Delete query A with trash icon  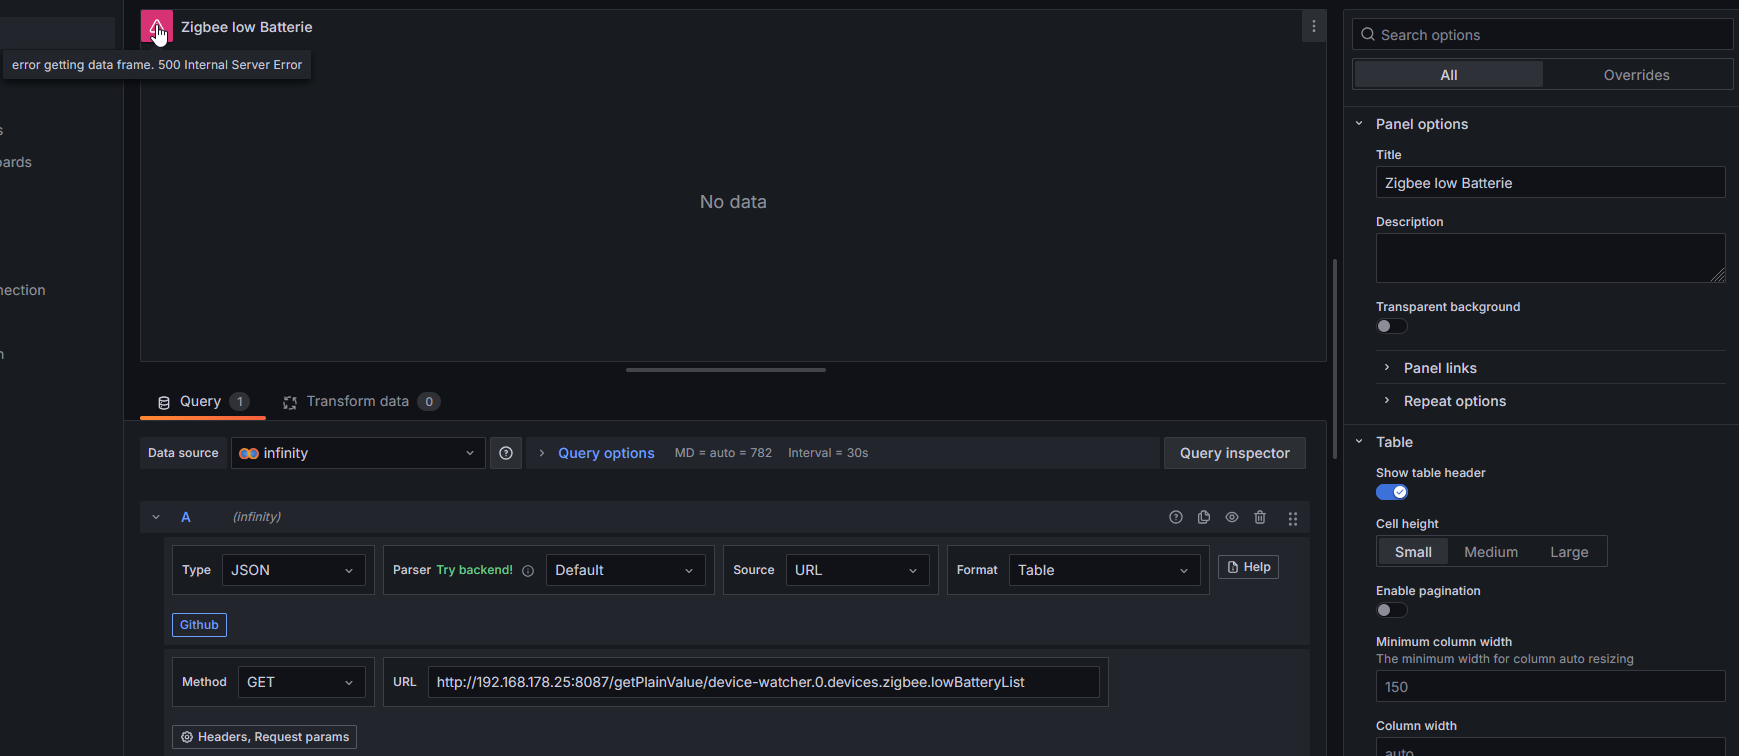(x=1260, y=517)
